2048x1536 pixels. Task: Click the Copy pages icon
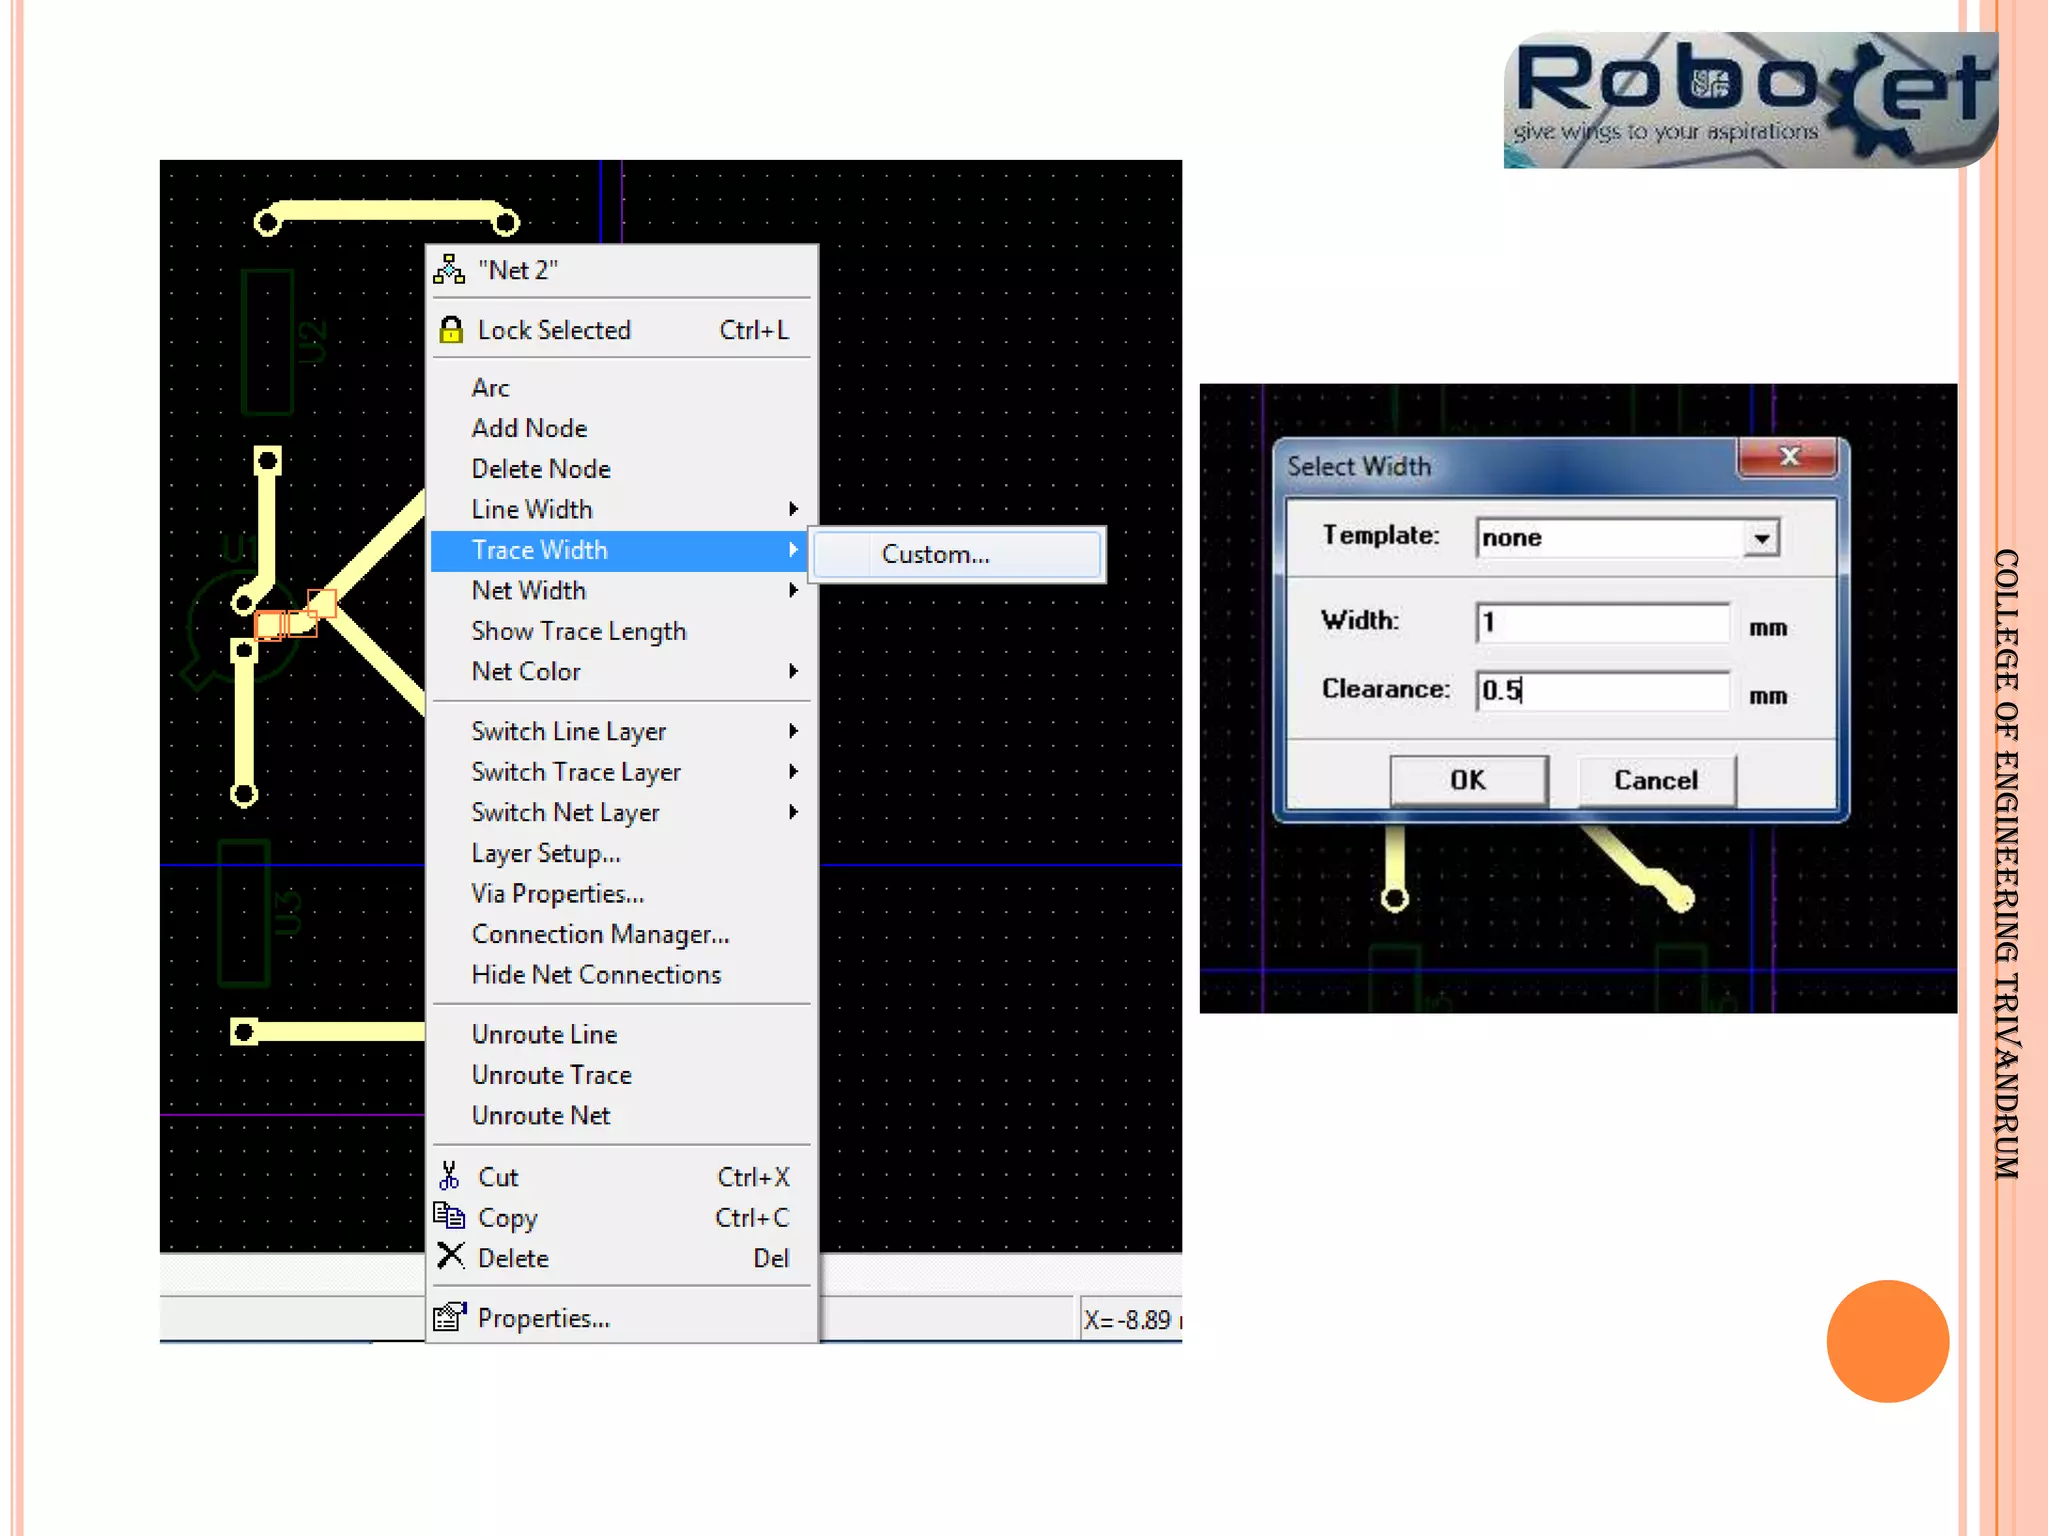coord(449,1216)
